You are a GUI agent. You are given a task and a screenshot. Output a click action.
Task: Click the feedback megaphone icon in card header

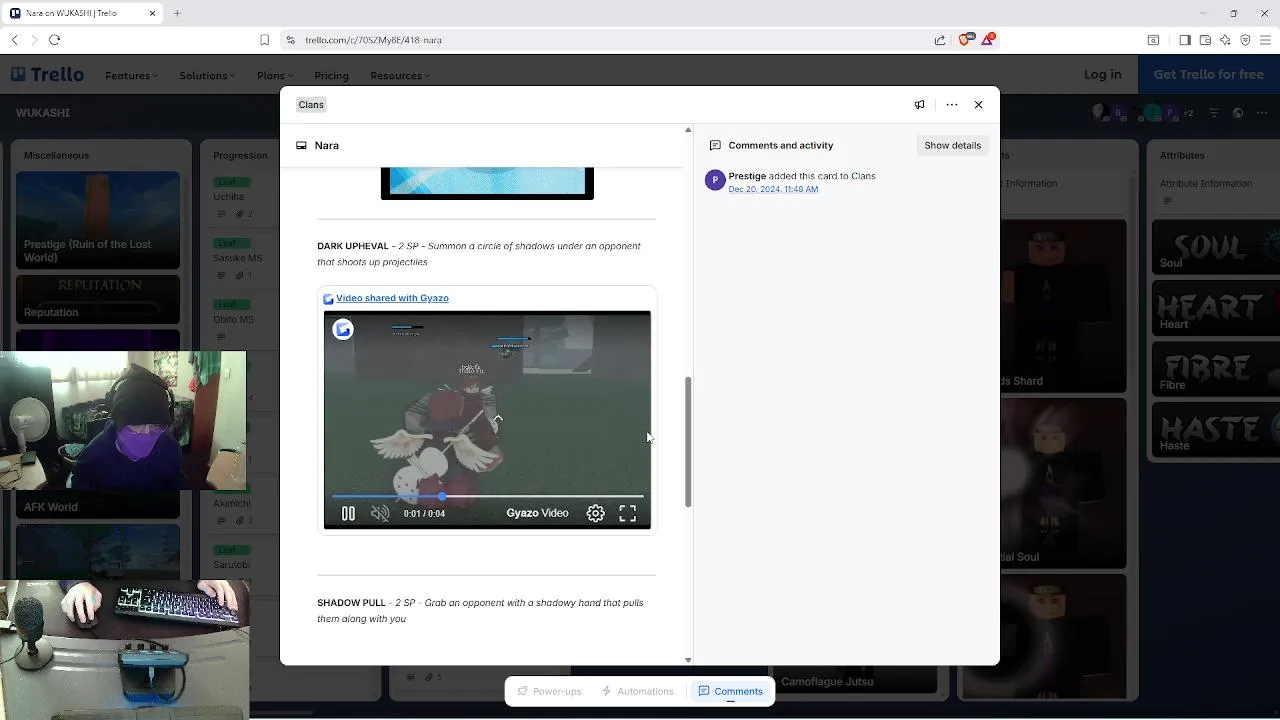pyautogui.click(x=919, y=104)
